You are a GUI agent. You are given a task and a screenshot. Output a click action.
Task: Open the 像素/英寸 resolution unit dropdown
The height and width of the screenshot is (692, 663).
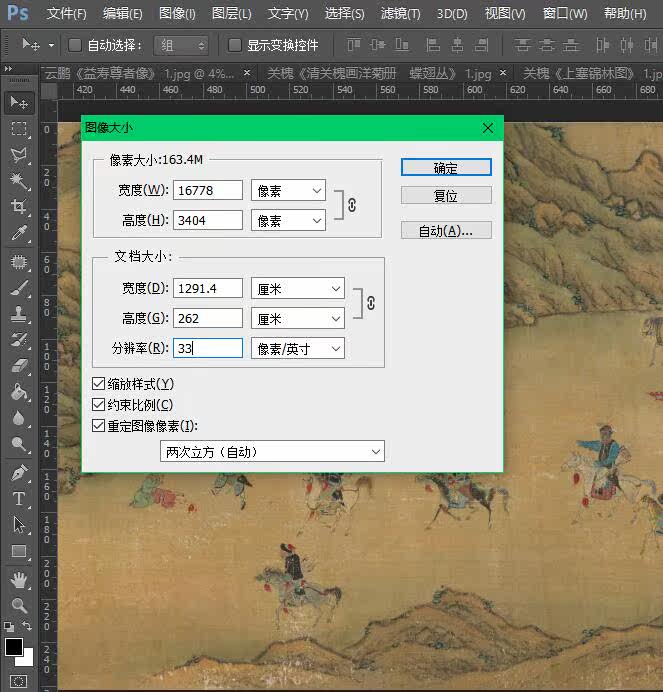point(298,349)
